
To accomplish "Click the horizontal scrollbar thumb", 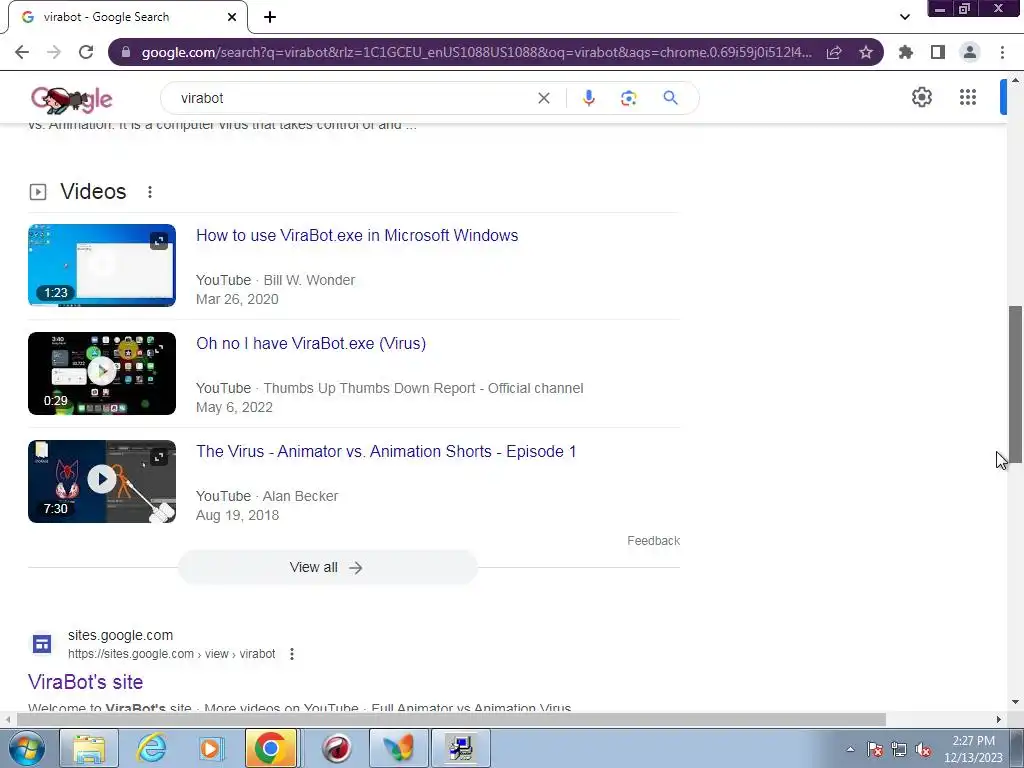I will tap(451, 719).
